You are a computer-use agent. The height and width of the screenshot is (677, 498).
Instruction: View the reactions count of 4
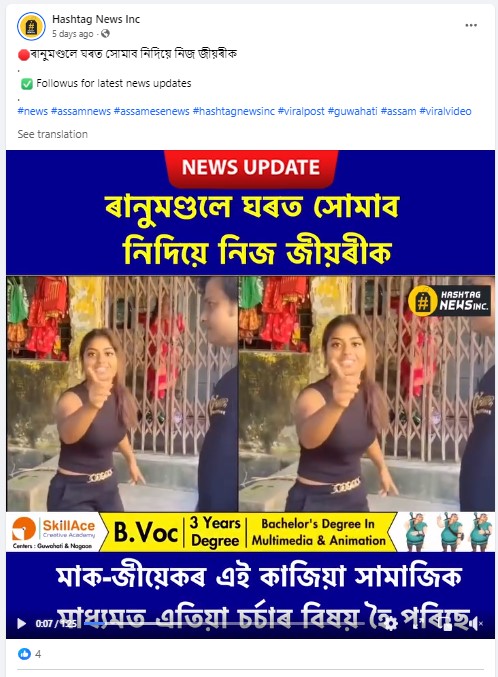pos(38,654)
